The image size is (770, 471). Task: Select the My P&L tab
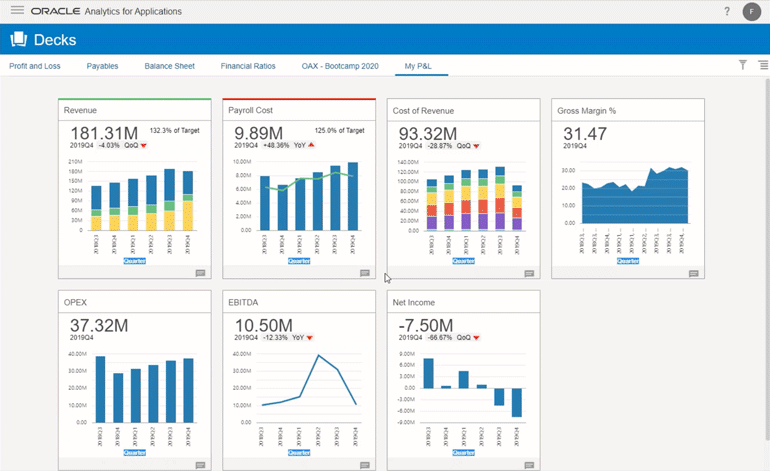click(x=418, y=66)
